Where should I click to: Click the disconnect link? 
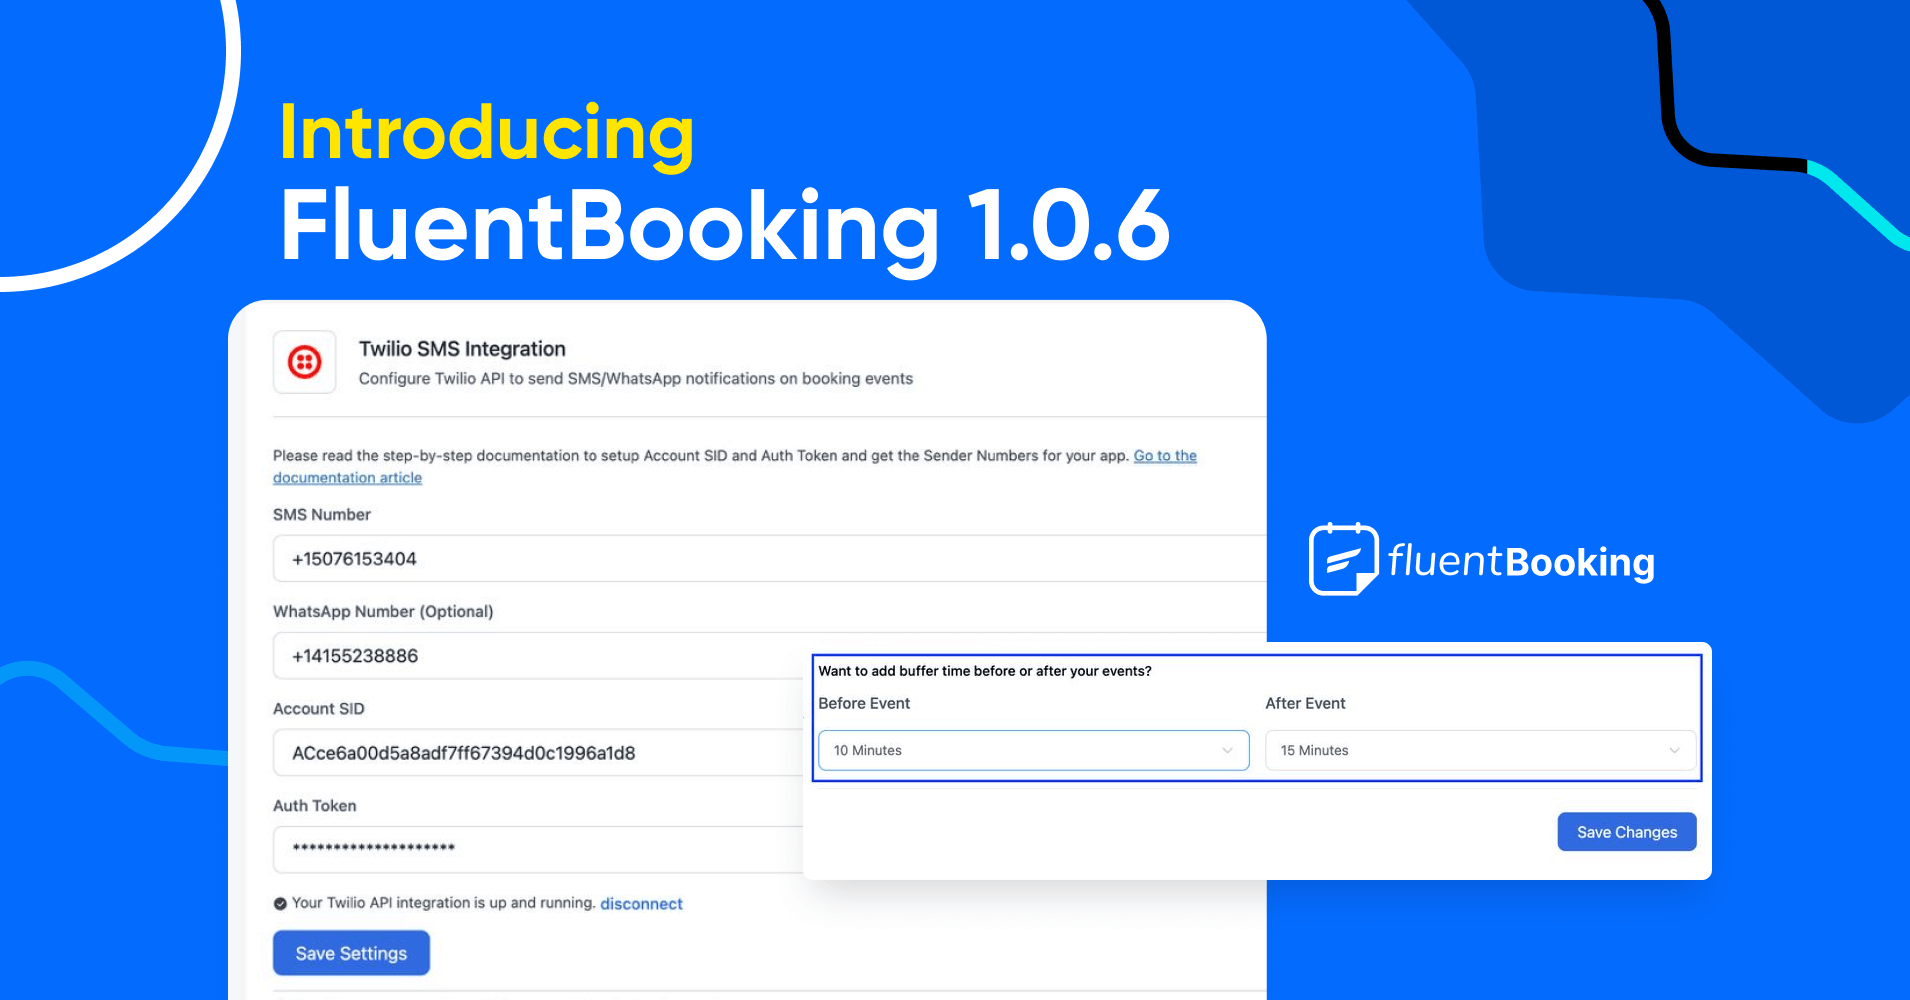(641, 904)
